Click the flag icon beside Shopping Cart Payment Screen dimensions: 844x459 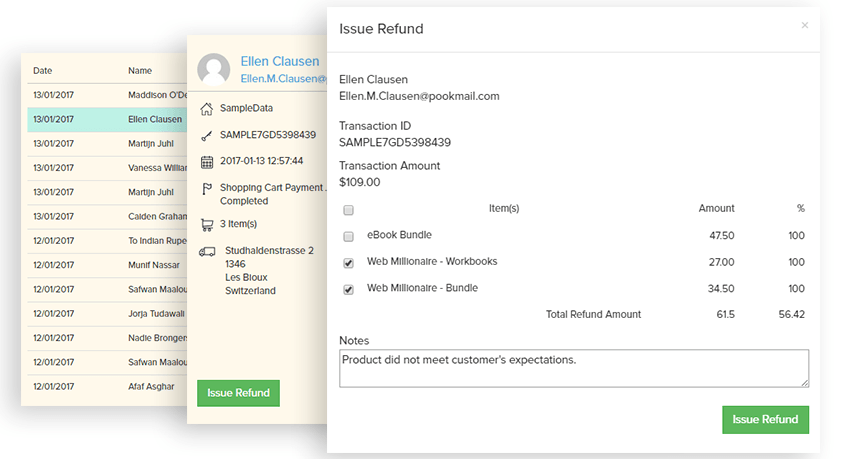(x=207, y=189)
